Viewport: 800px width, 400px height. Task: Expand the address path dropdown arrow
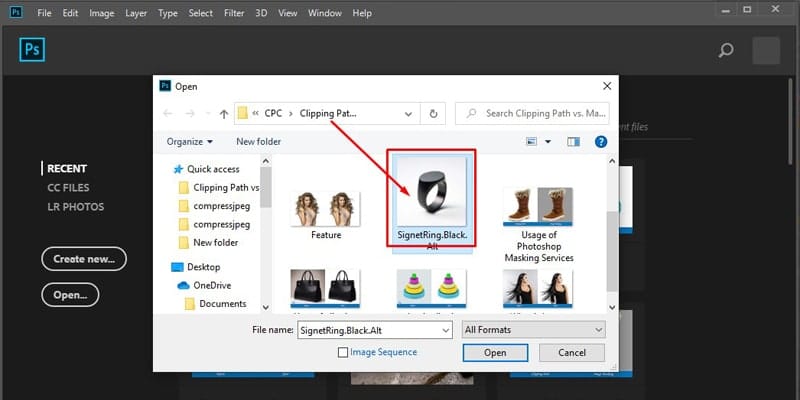408,114
